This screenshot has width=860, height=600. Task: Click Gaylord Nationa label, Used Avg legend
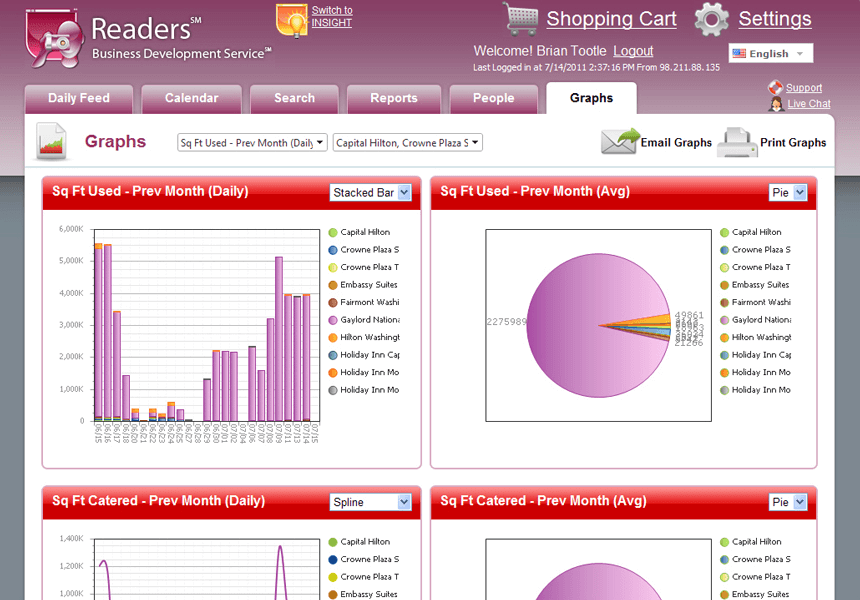[761, 320]
